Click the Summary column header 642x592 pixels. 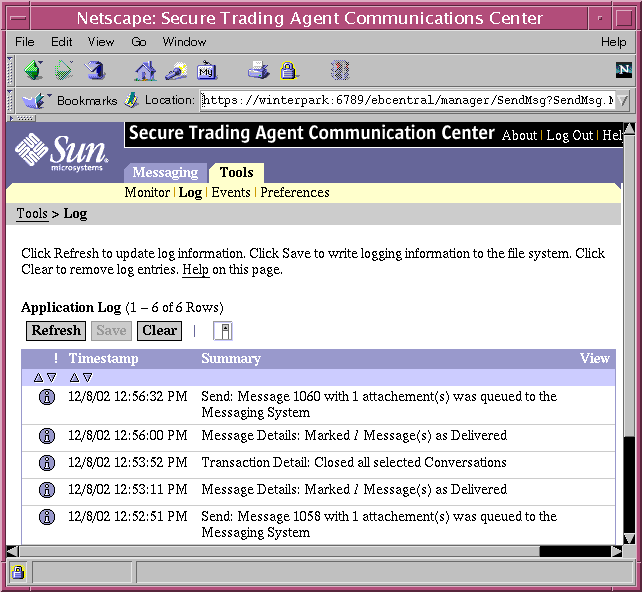coord(231,359)
